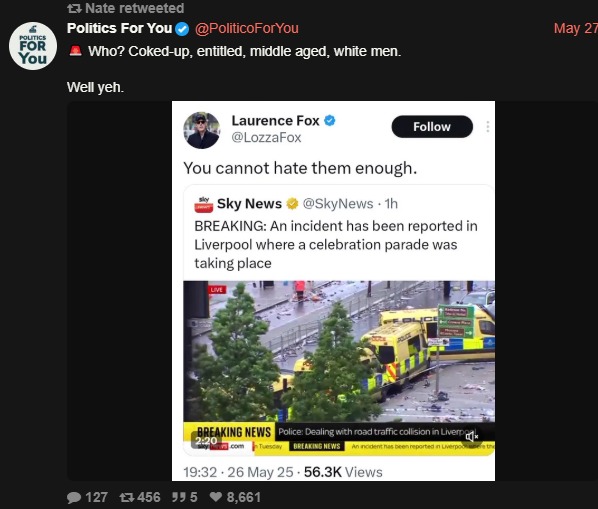Click the Follow button for Laurence Fox
This screenshot has width=598, height=509.
pos(432,127)
